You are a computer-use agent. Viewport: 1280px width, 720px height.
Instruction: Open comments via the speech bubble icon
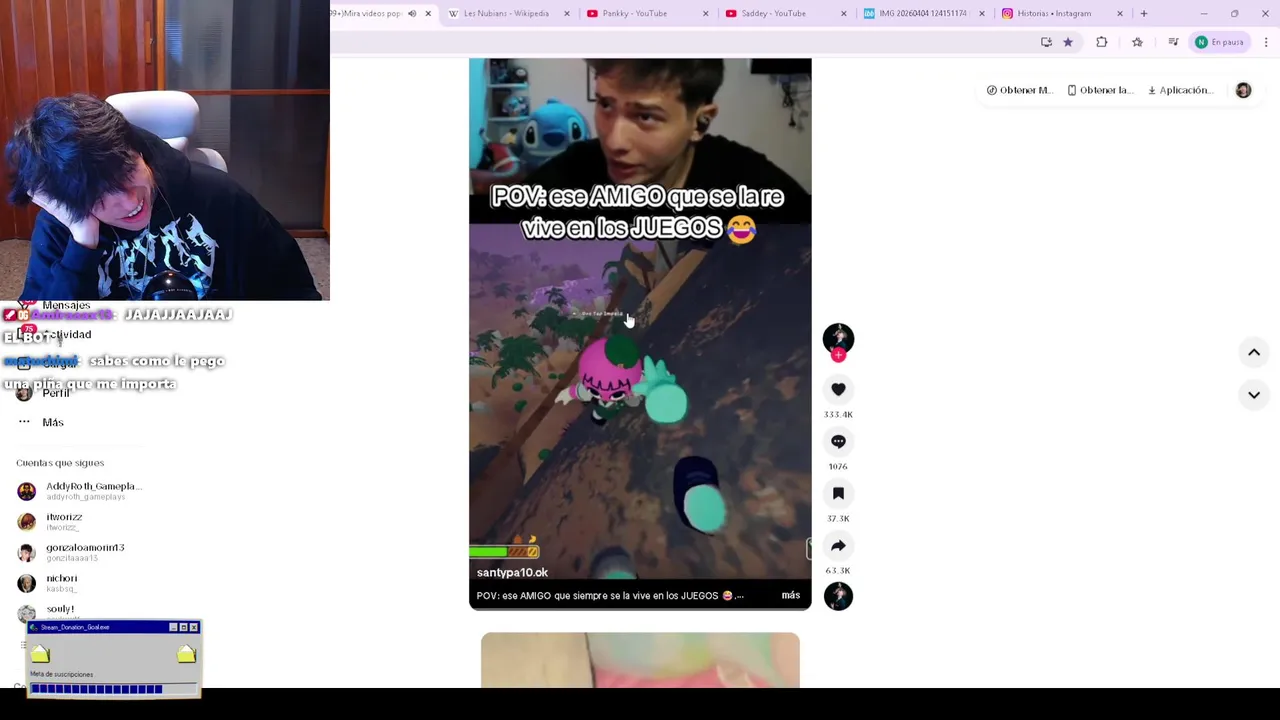tap(838, 441)
